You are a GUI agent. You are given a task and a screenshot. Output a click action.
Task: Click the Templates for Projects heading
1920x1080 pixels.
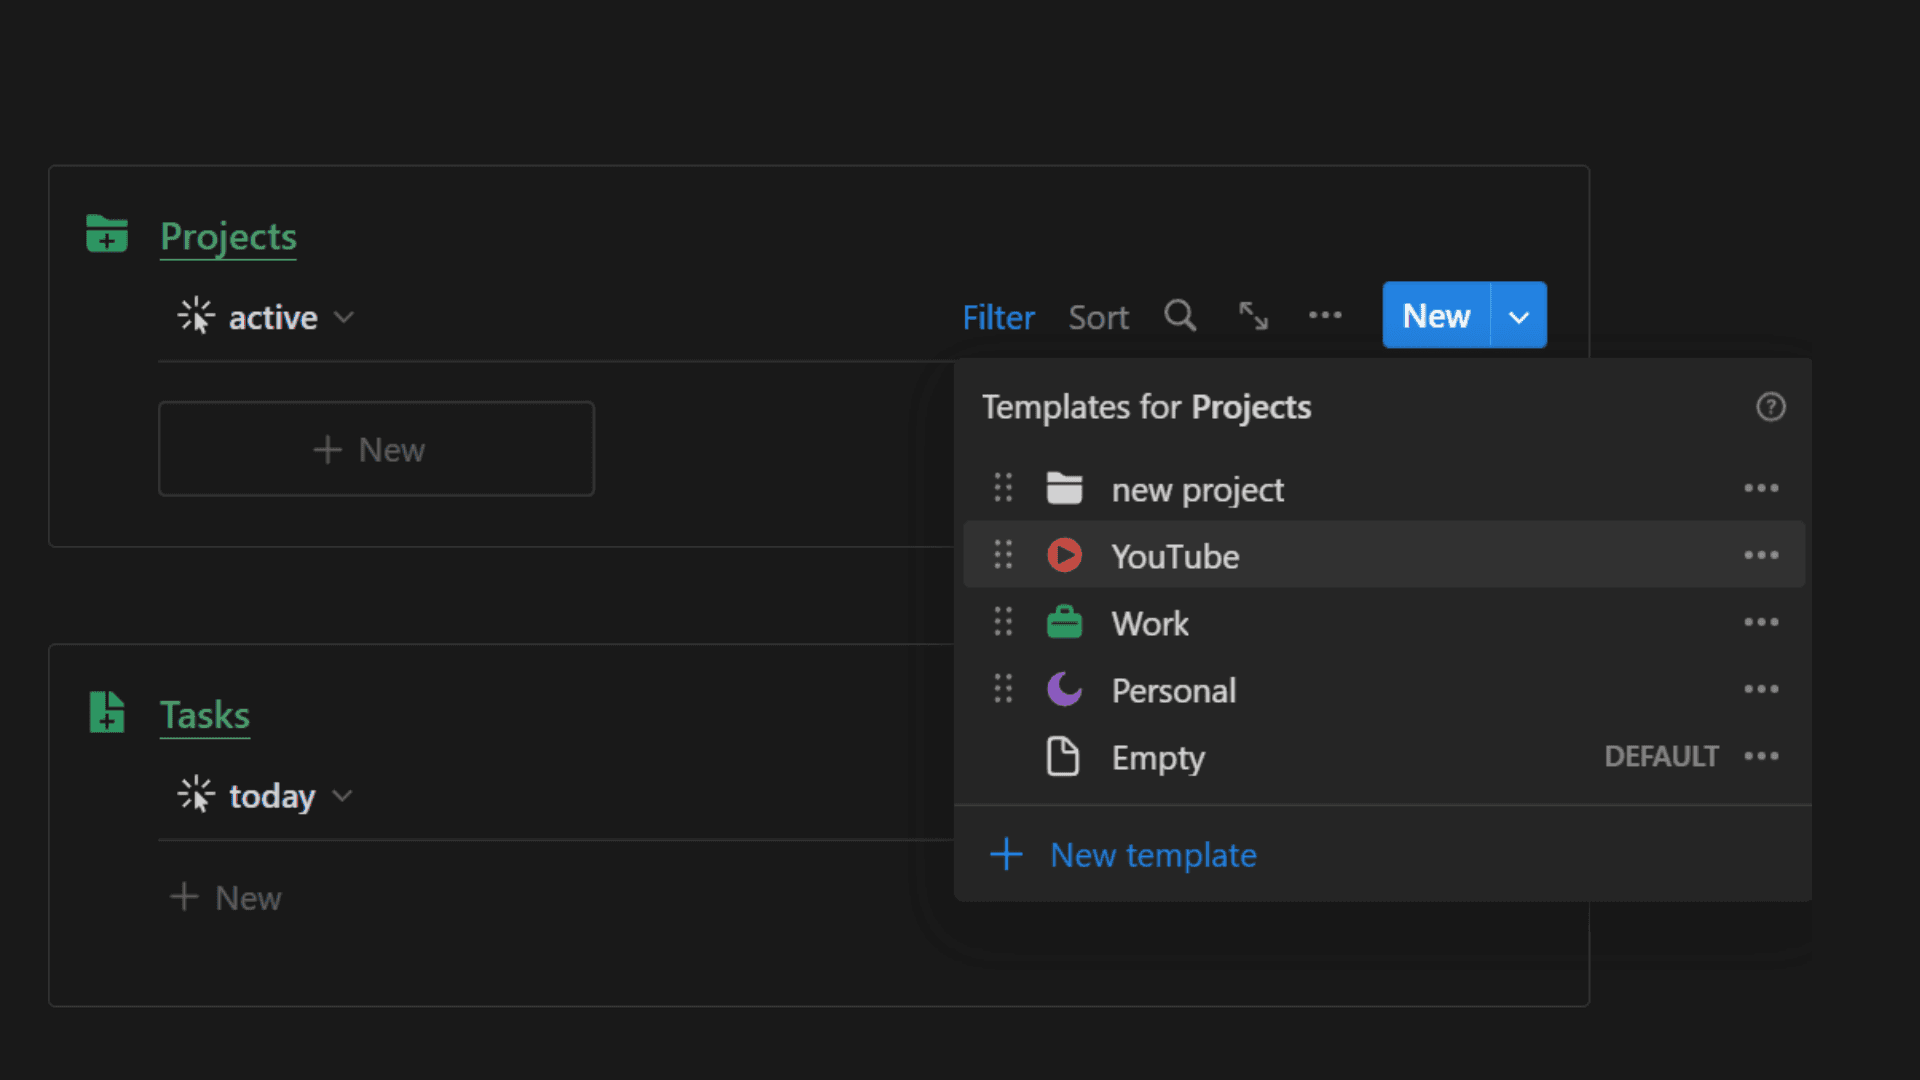[1146, 407]
